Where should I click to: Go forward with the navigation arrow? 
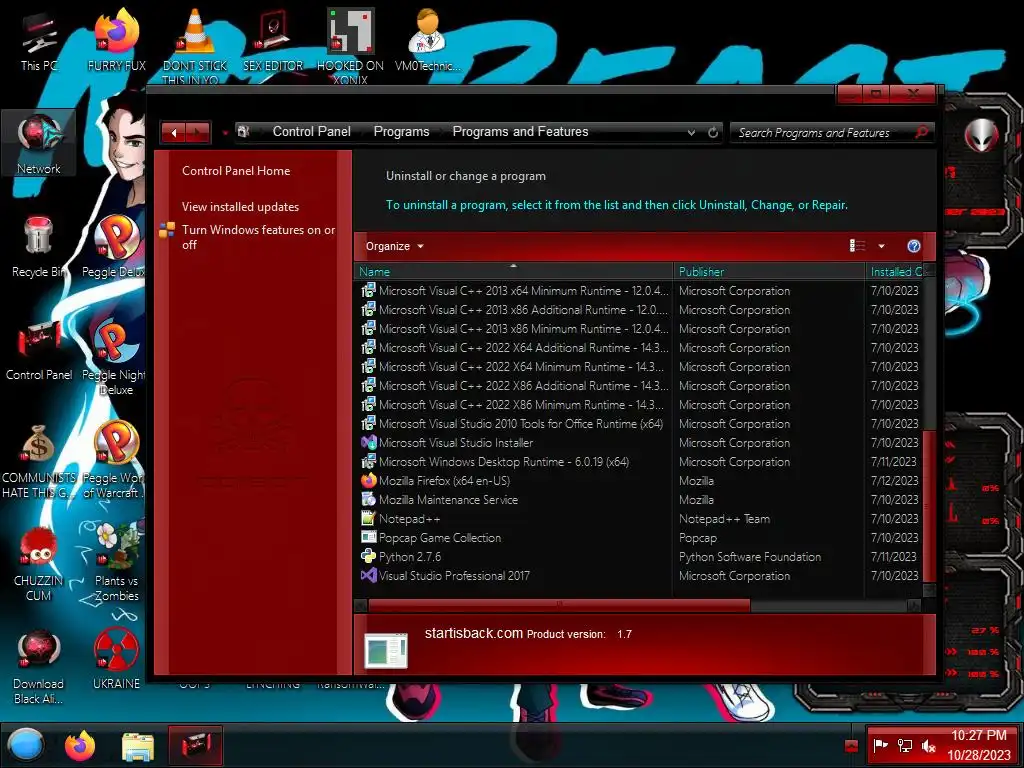[198, 133]
